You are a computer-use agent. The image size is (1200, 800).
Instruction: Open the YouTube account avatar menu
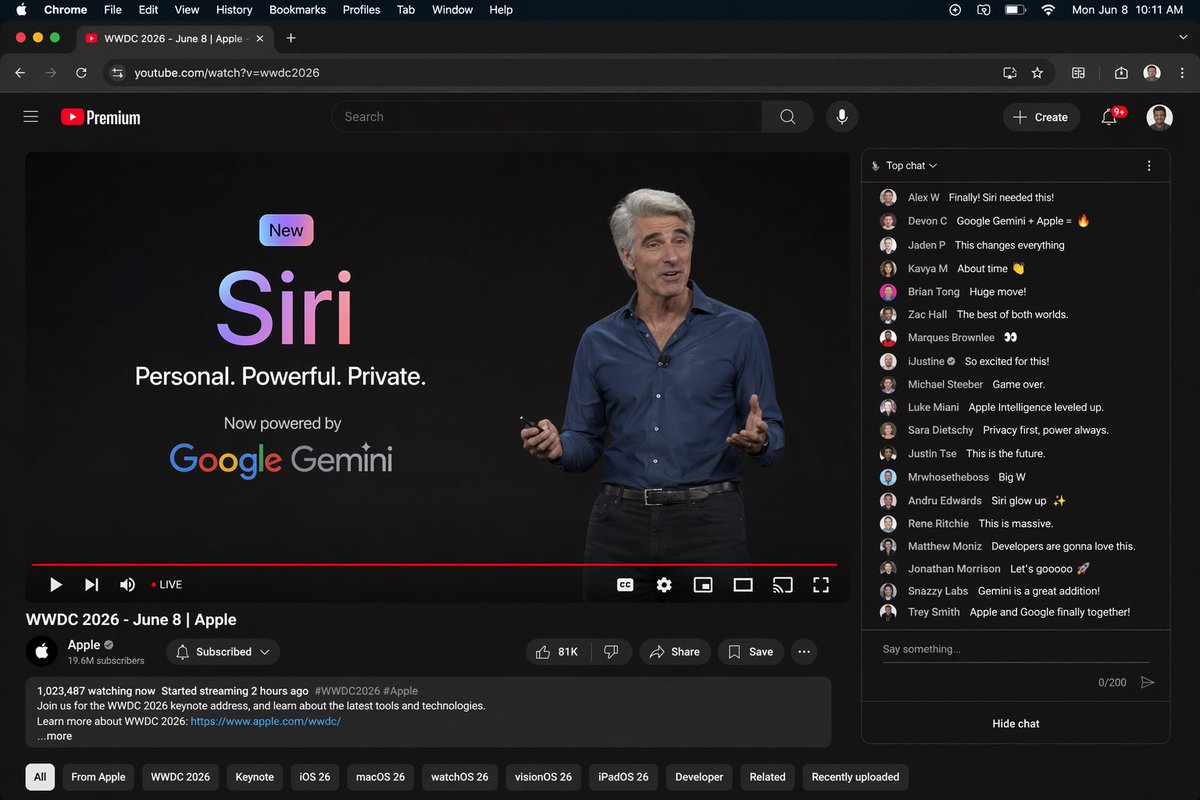tap(1159, 117)
